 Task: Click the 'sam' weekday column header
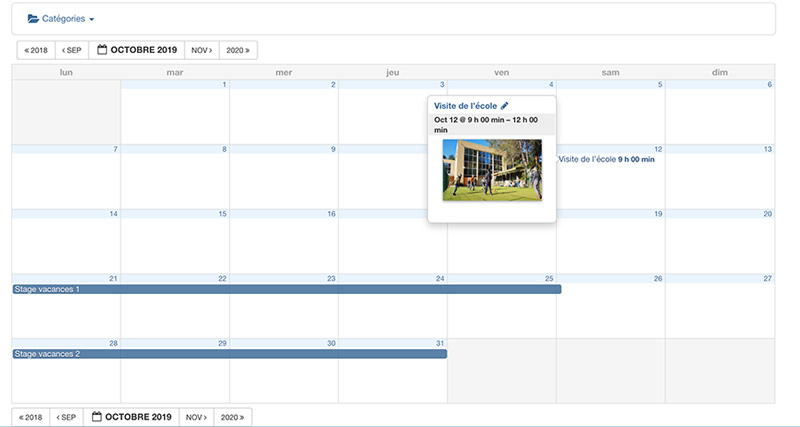point(611,72)
